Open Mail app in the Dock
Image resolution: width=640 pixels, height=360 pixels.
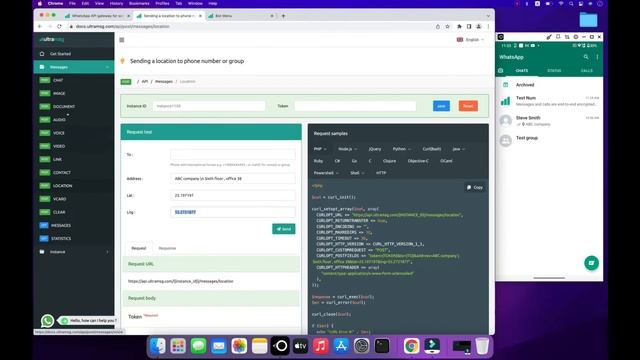click(219, 346)
